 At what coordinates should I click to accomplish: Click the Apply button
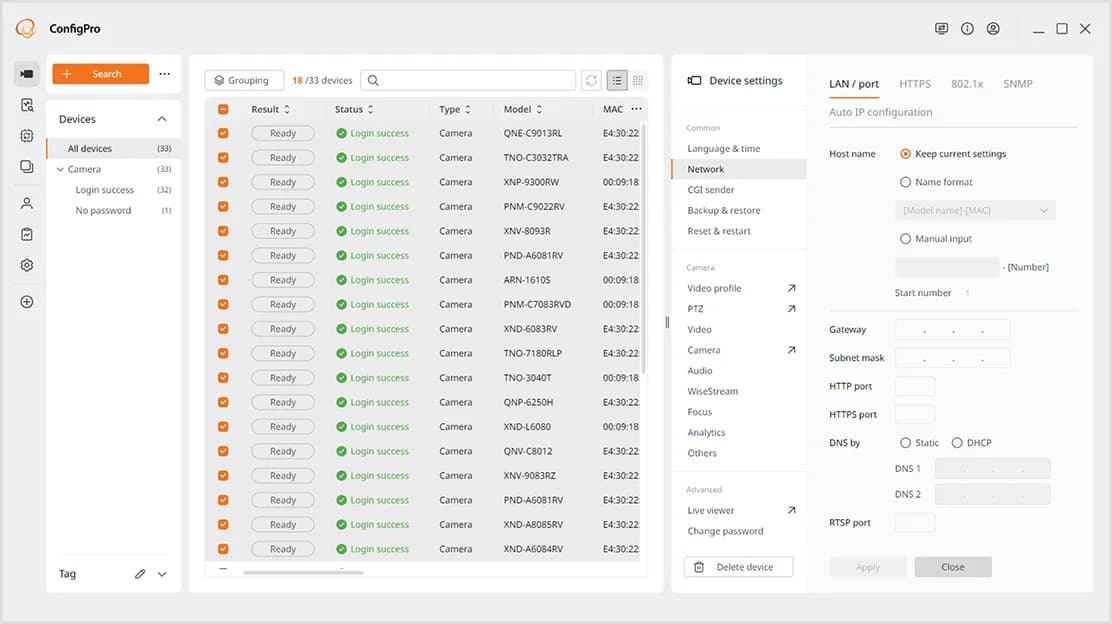click(867, 567)
